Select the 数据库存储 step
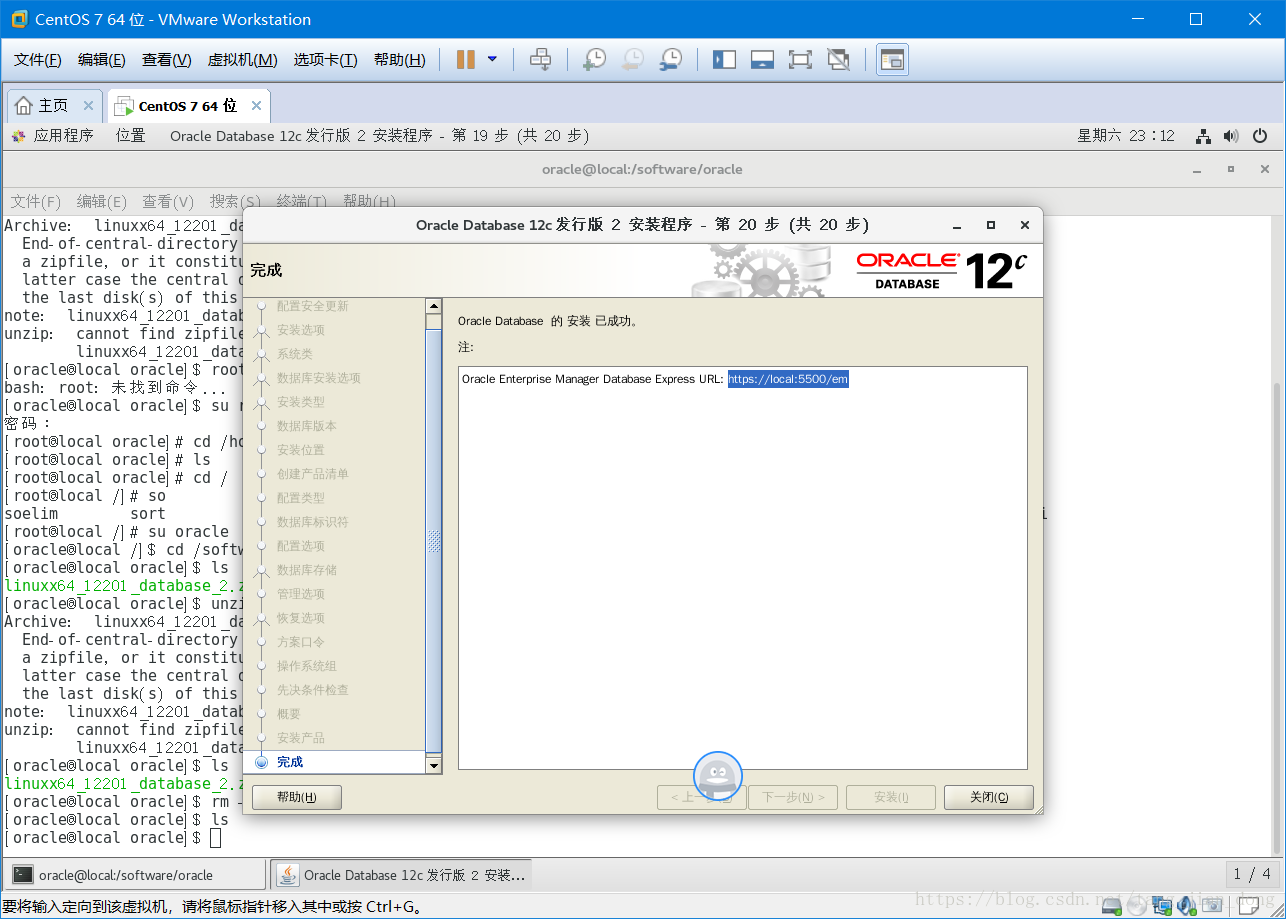This screenshot has height=919, width=1286. tap(307, 570)
